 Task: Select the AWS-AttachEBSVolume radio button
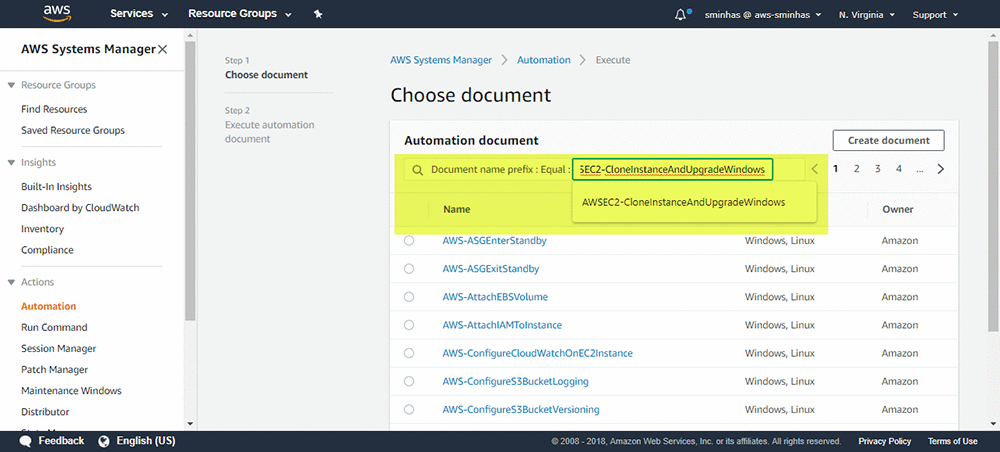tap(409, 297)
